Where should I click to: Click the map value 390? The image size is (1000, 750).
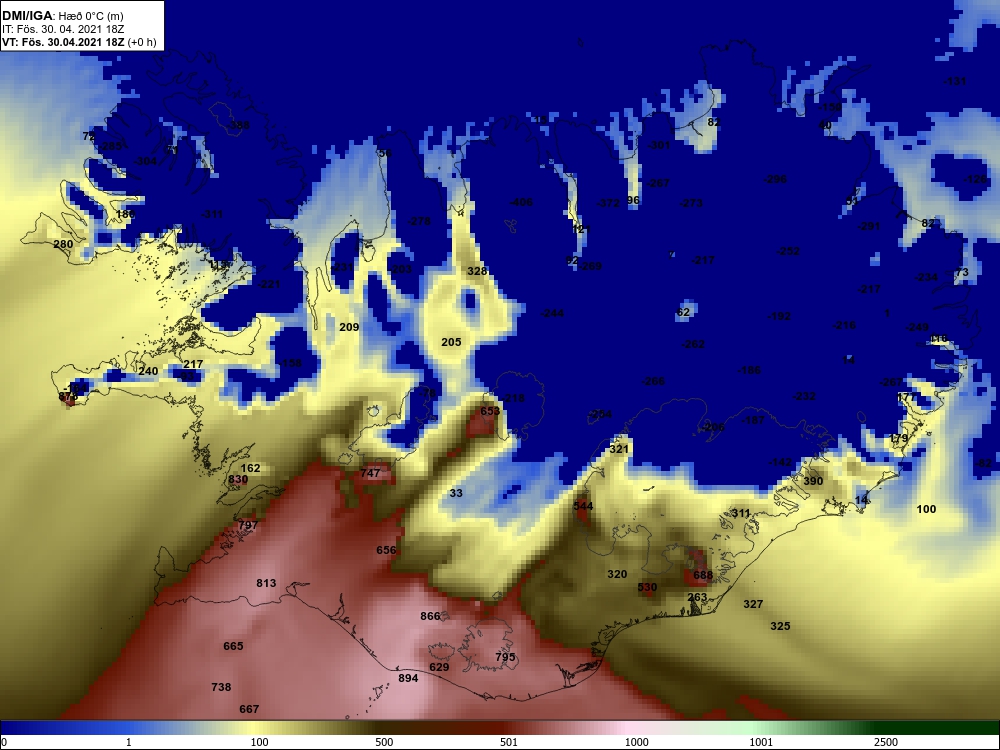812,482
